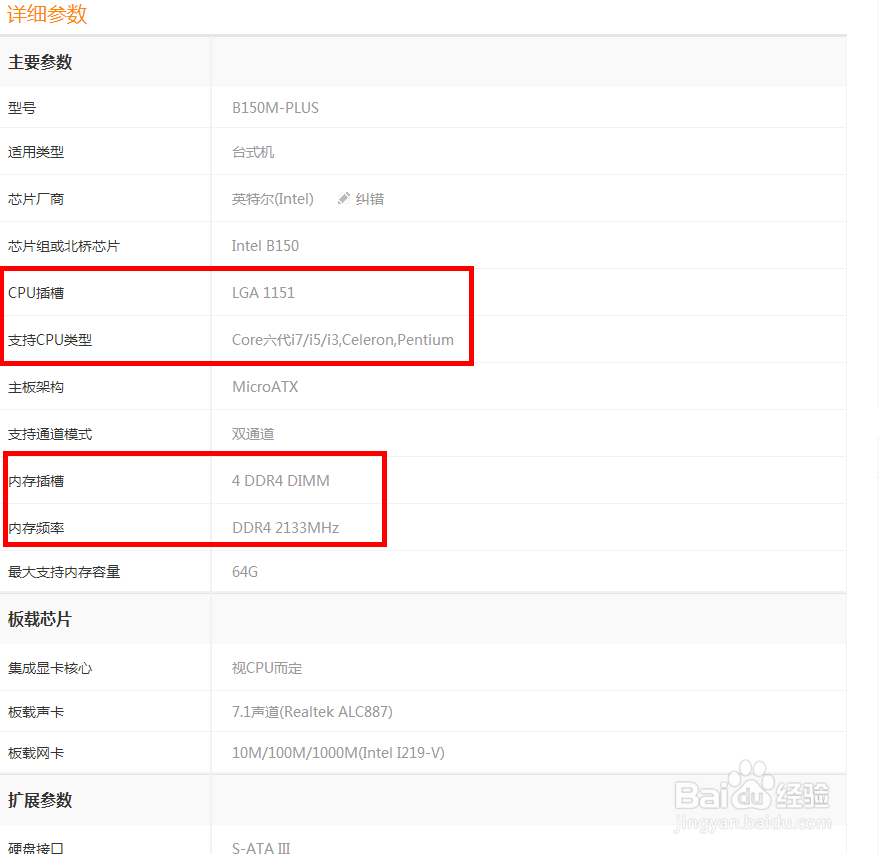
Task: Click the 板载芯片 section header
Action: pyautogui.click(x=40, y=620)
